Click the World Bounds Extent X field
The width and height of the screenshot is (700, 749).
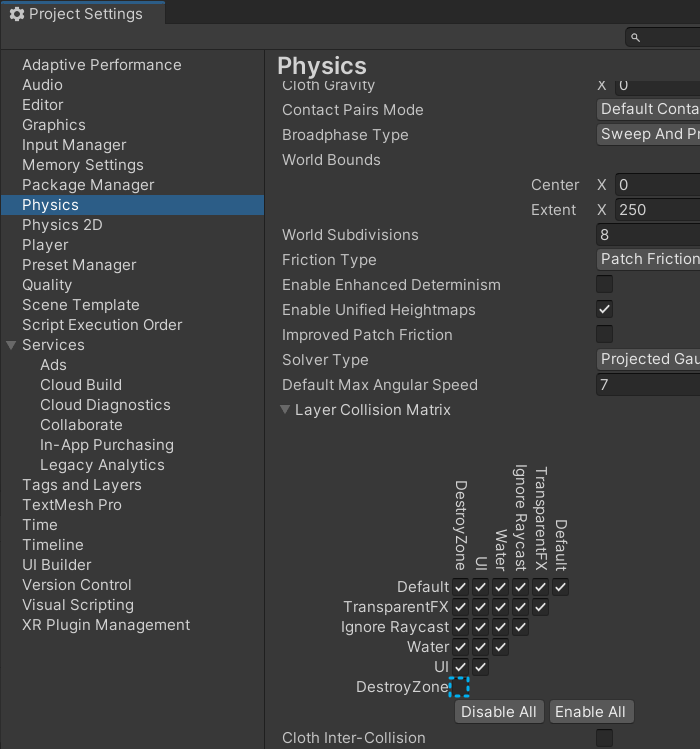[657, 210]
